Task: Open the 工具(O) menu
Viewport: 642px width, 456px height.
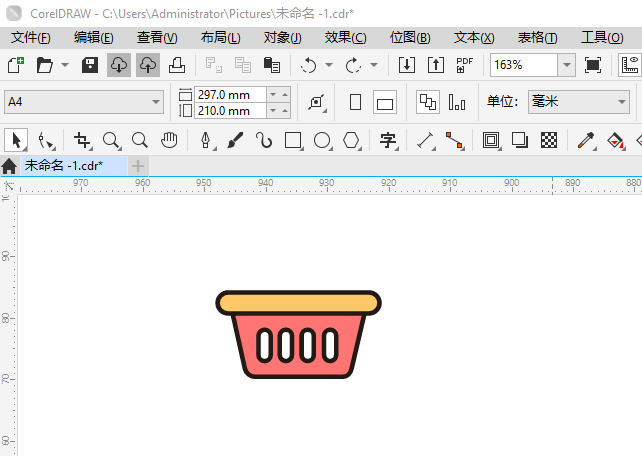Action: click(x=602, y=38)
